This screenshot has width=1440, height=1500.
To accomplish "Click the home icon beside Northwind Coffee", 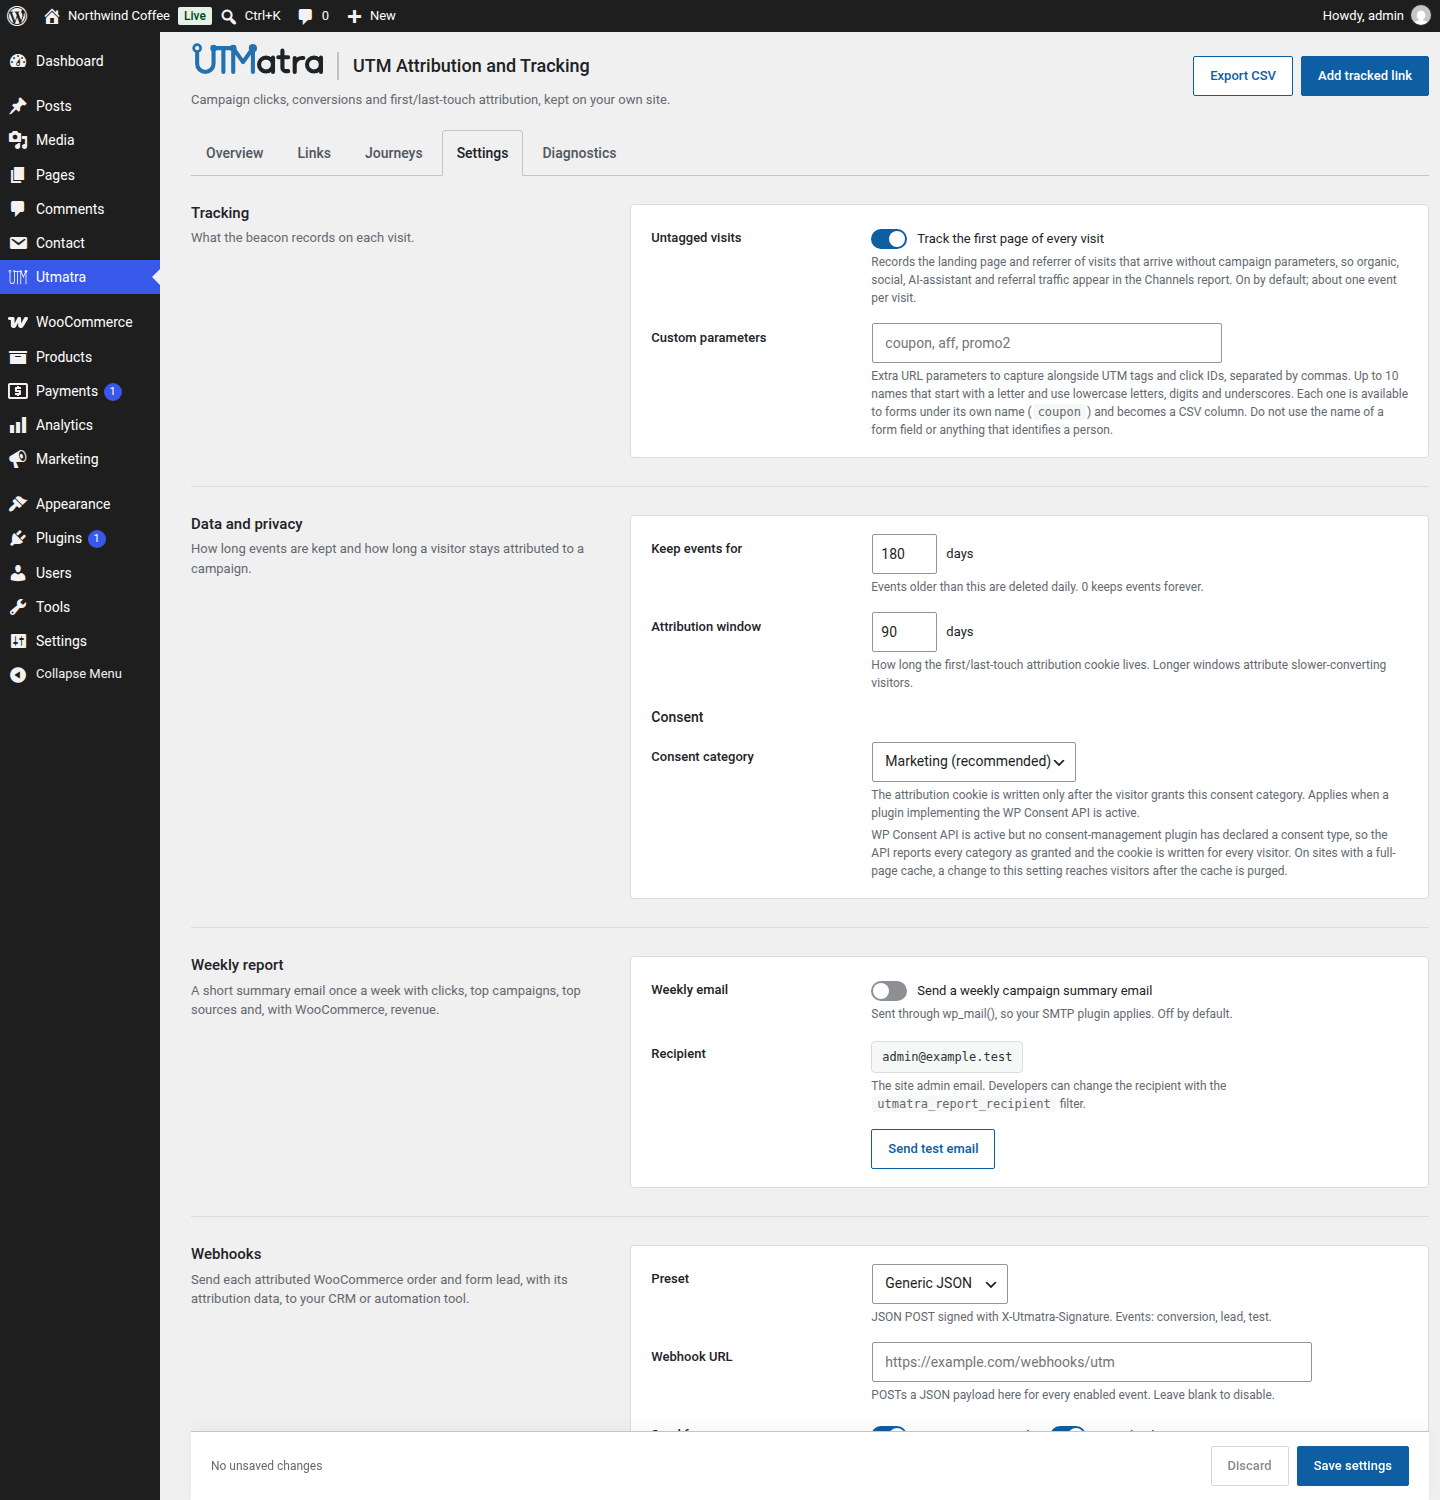I will [x=52, y=16].
